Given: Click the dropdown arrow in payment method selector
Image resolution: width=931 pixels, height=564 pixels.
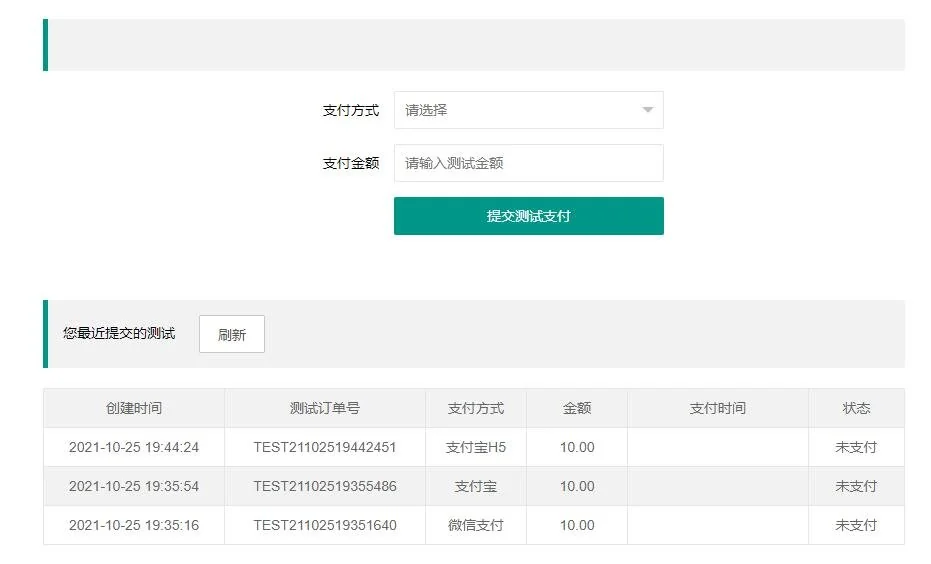Looking at the screenshot, I should (x=647, y=110).
